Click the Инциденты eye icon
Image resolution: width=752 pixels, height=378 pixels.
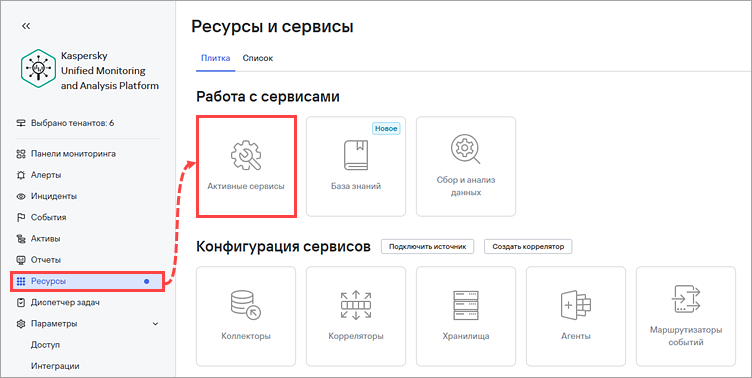(21, 196)
